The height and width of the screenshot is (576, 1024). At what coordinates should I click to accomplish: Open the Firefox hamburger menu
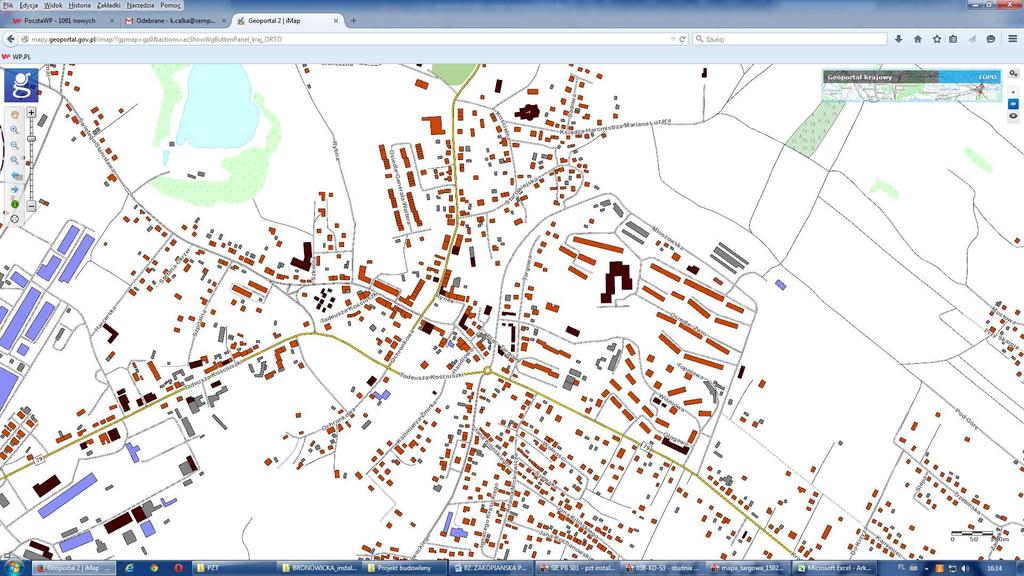click(1013, 39)
